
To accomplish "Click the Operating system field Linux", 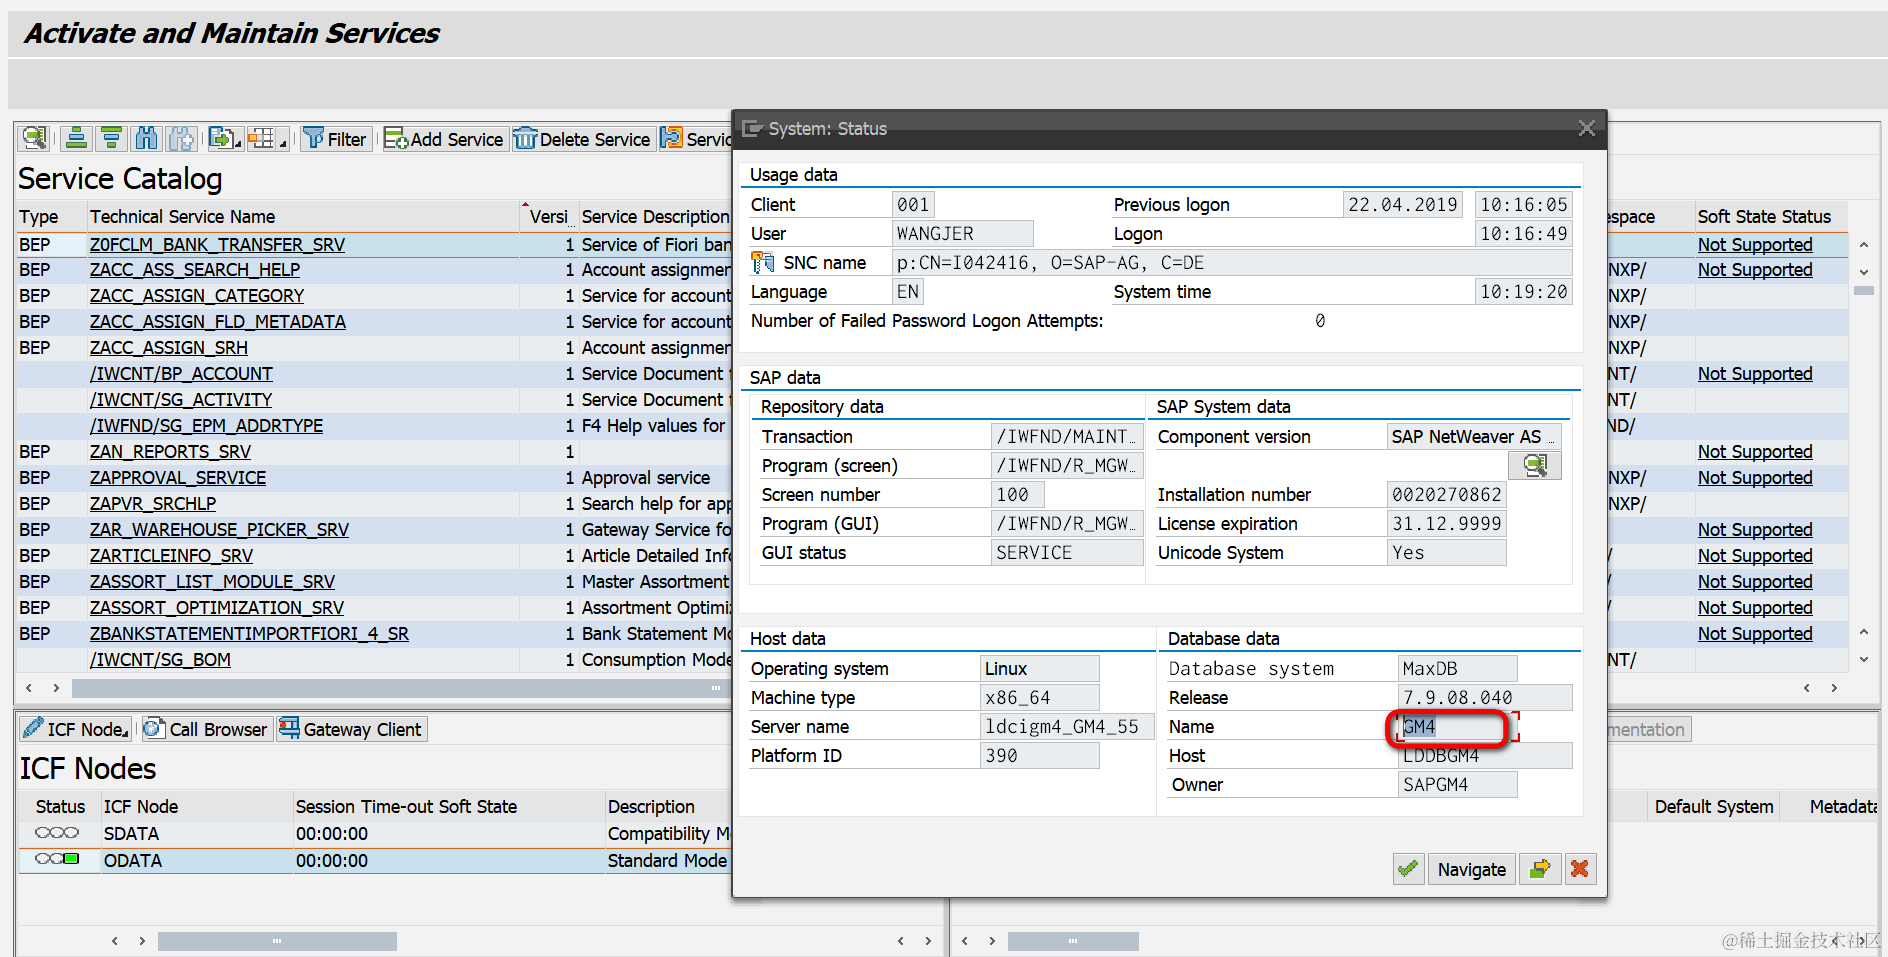I will coord(1039,669).
